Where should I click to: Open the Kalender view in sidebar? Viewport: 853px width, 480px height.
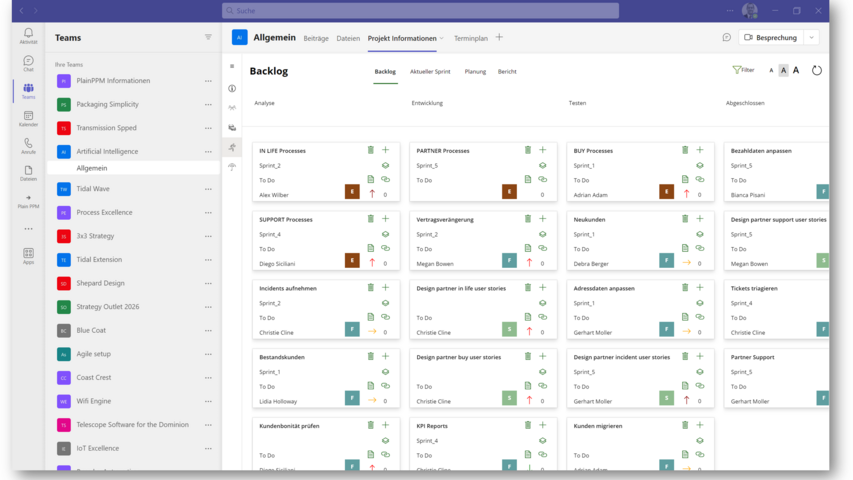[x=28, y=118]
